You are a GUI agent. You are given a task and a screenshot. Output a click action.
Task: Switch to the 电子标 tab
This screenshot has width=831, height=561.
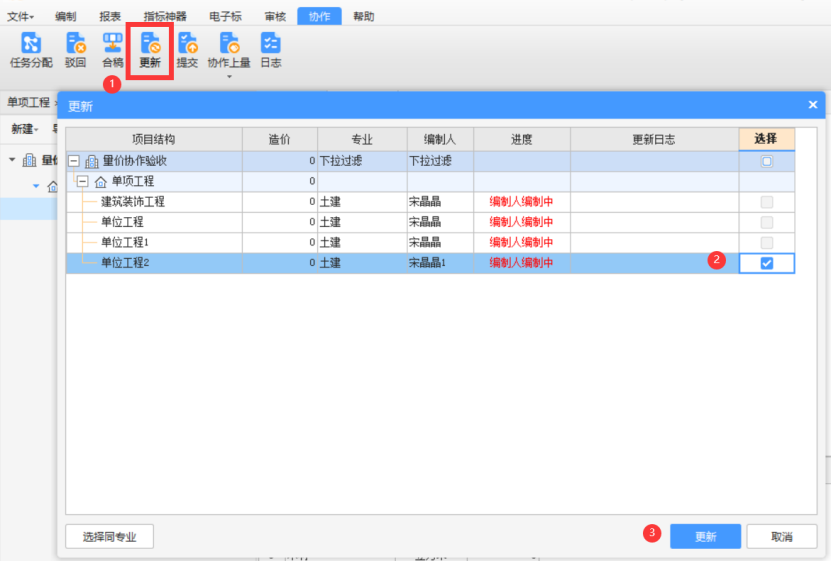(226, 16)
